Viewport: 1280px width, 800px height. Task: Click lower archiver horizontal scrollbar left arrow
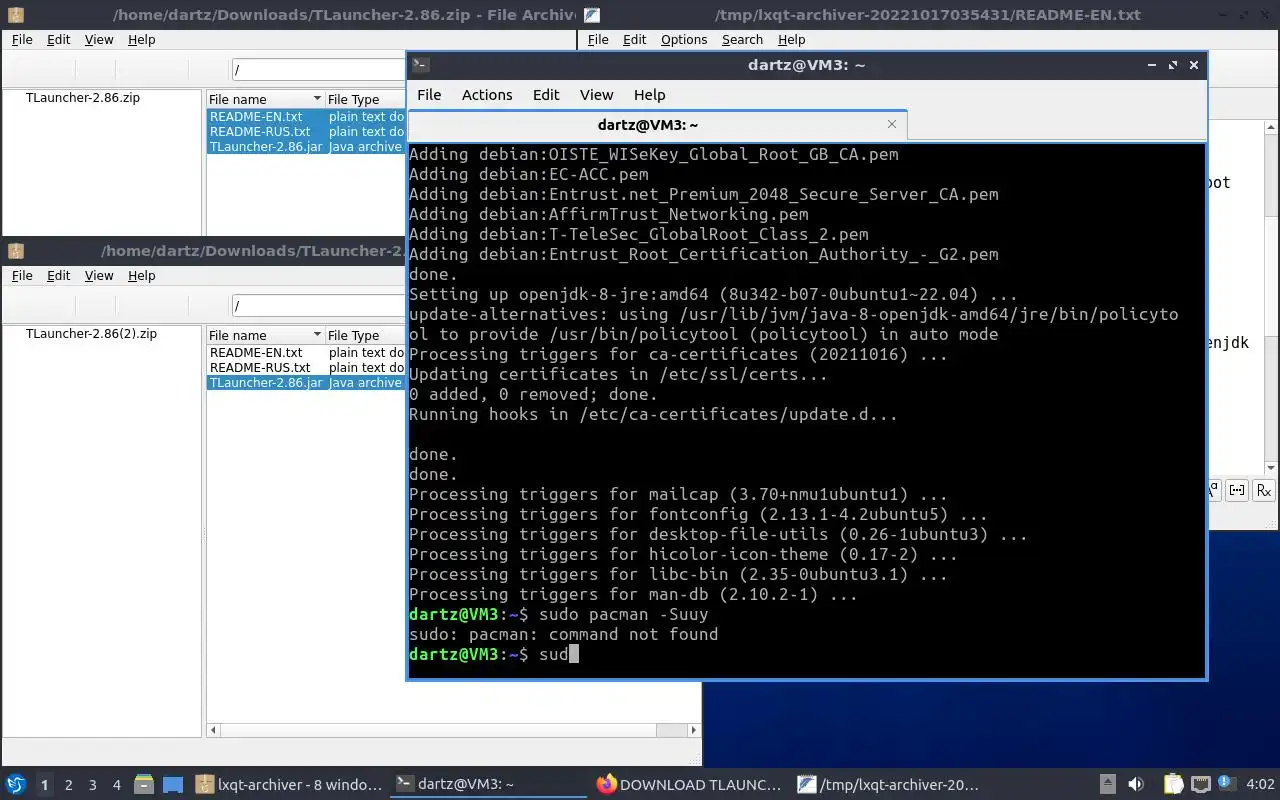213,730
